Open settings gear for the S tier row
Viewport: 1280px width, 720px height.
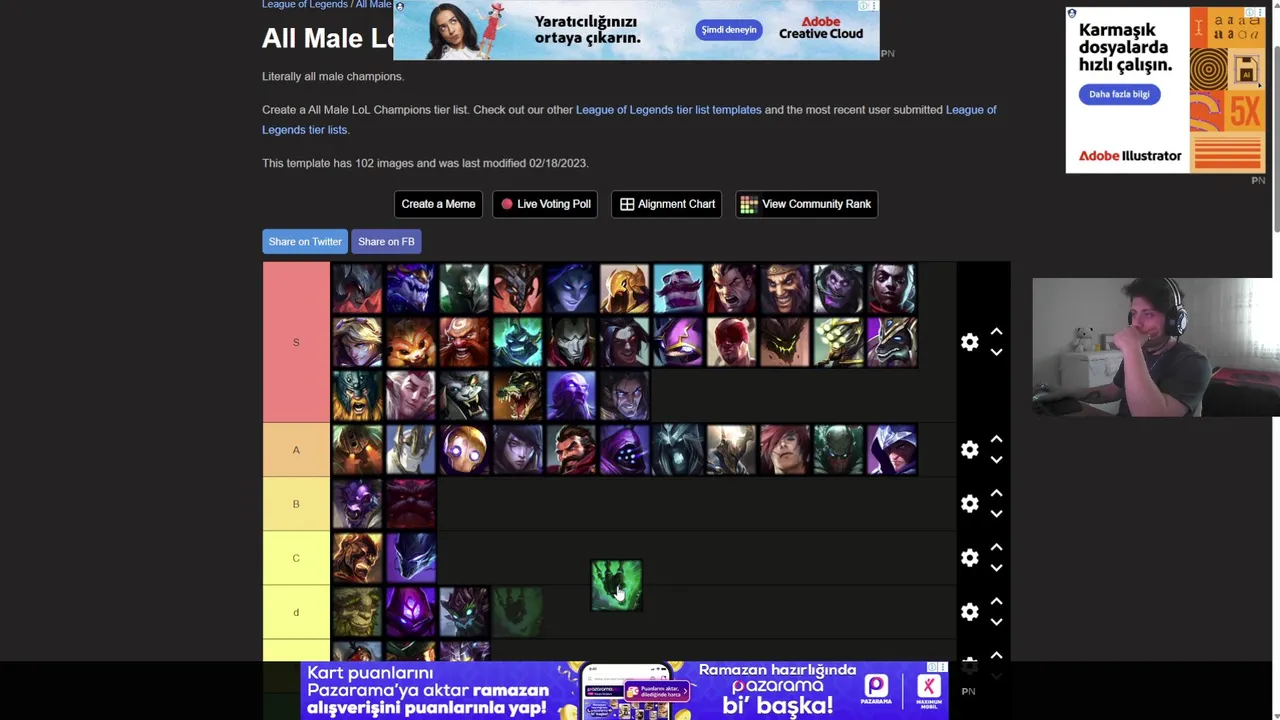tap(969, 342)
